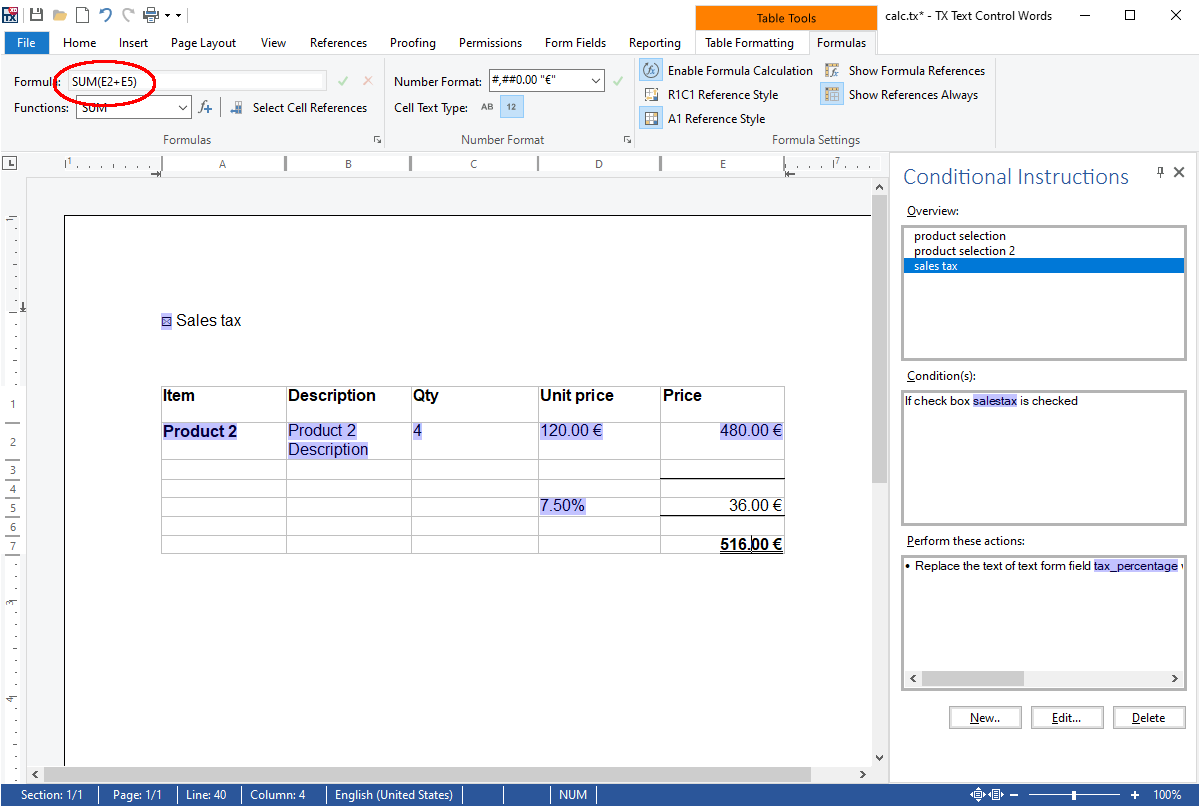Click the Open folder icon

60,15
